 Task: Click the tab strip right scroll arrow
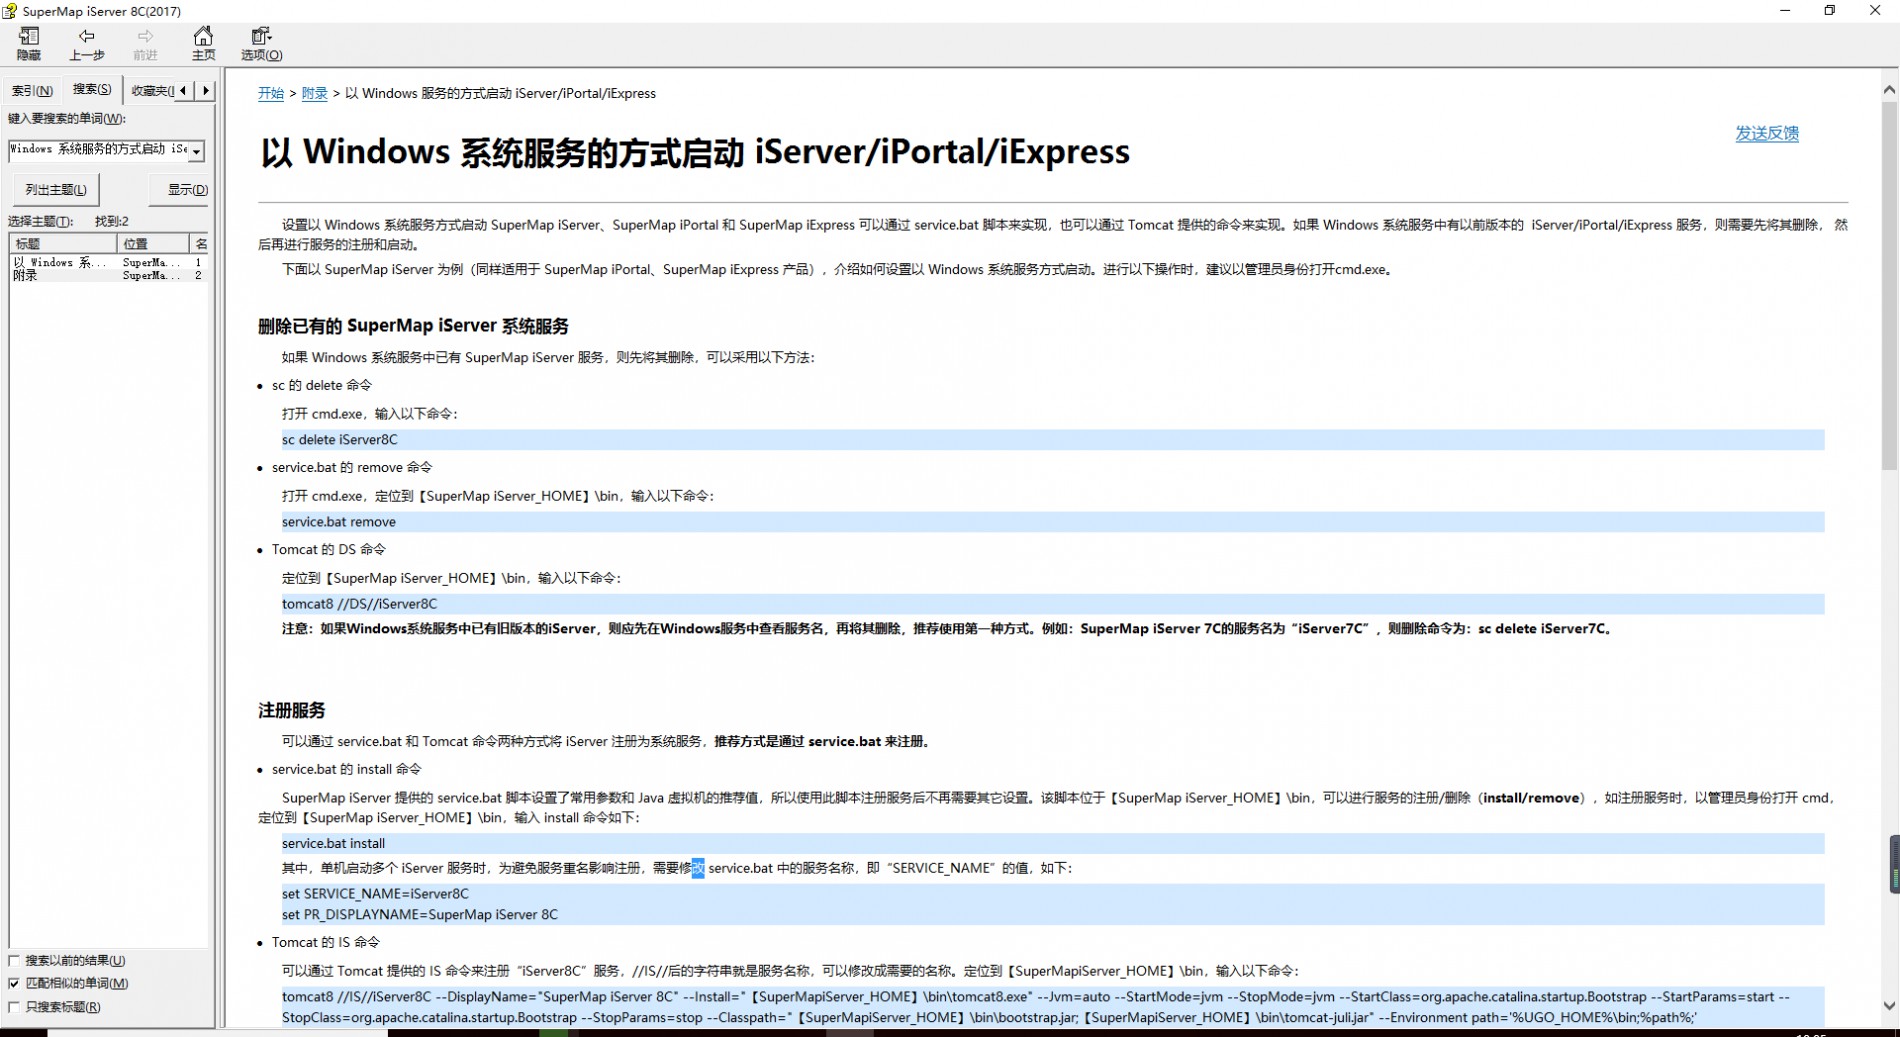coord(205,90)
